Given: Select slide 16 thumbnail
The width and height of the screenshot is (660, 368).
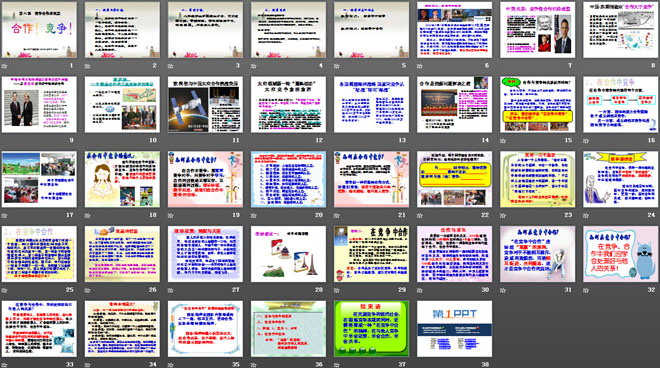Looking at the screenshot, I should pyautogui.click(x=621, y=104).
